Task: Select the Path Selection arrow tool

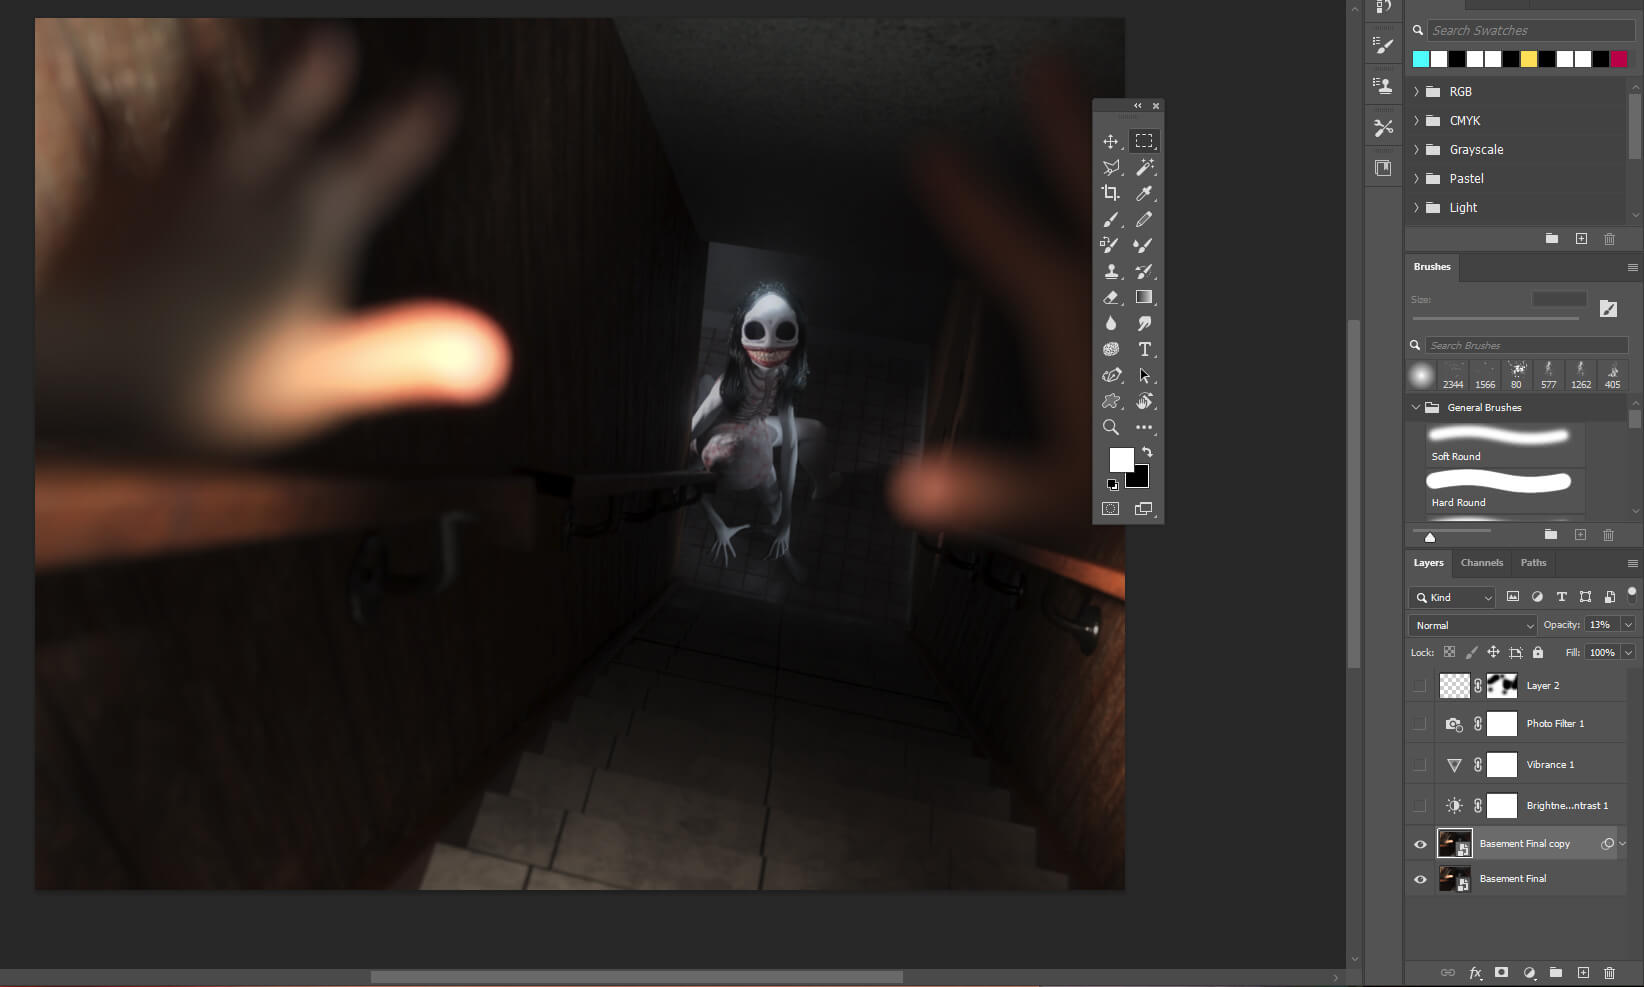Action: 1144,375
